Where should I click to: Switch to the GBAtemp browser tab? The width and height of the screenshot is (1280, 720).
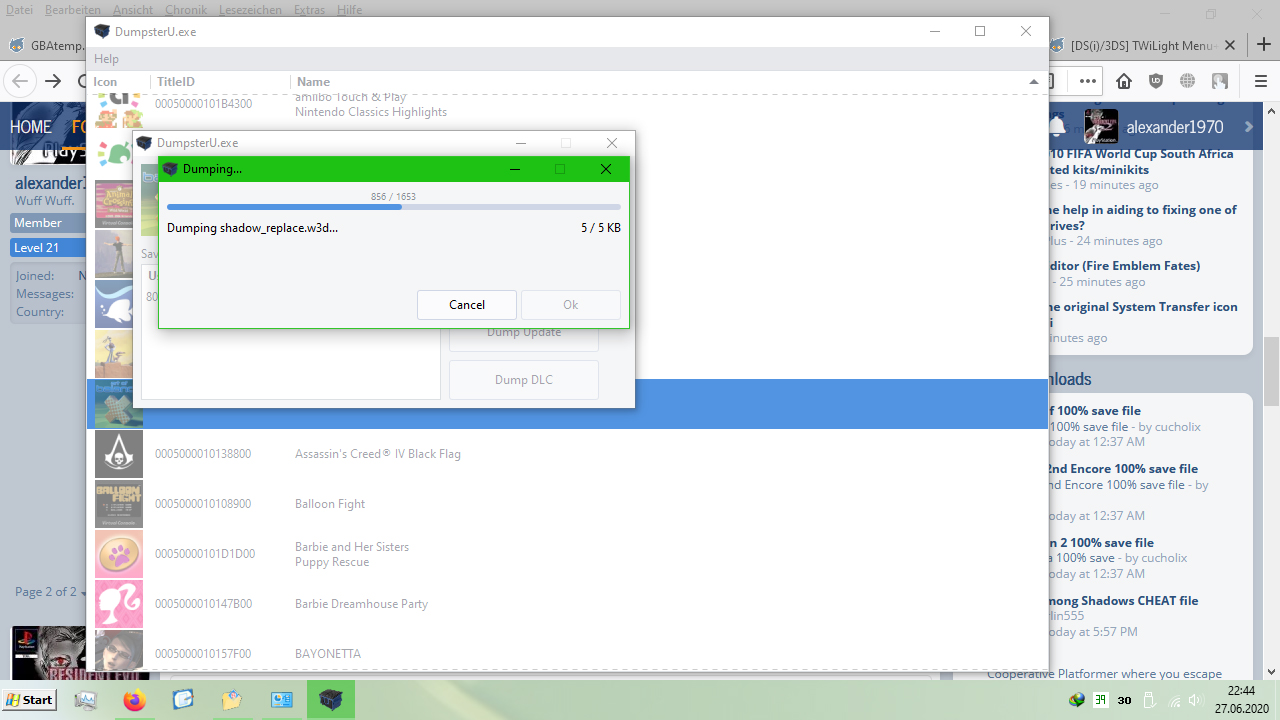(x=47, y=46)
